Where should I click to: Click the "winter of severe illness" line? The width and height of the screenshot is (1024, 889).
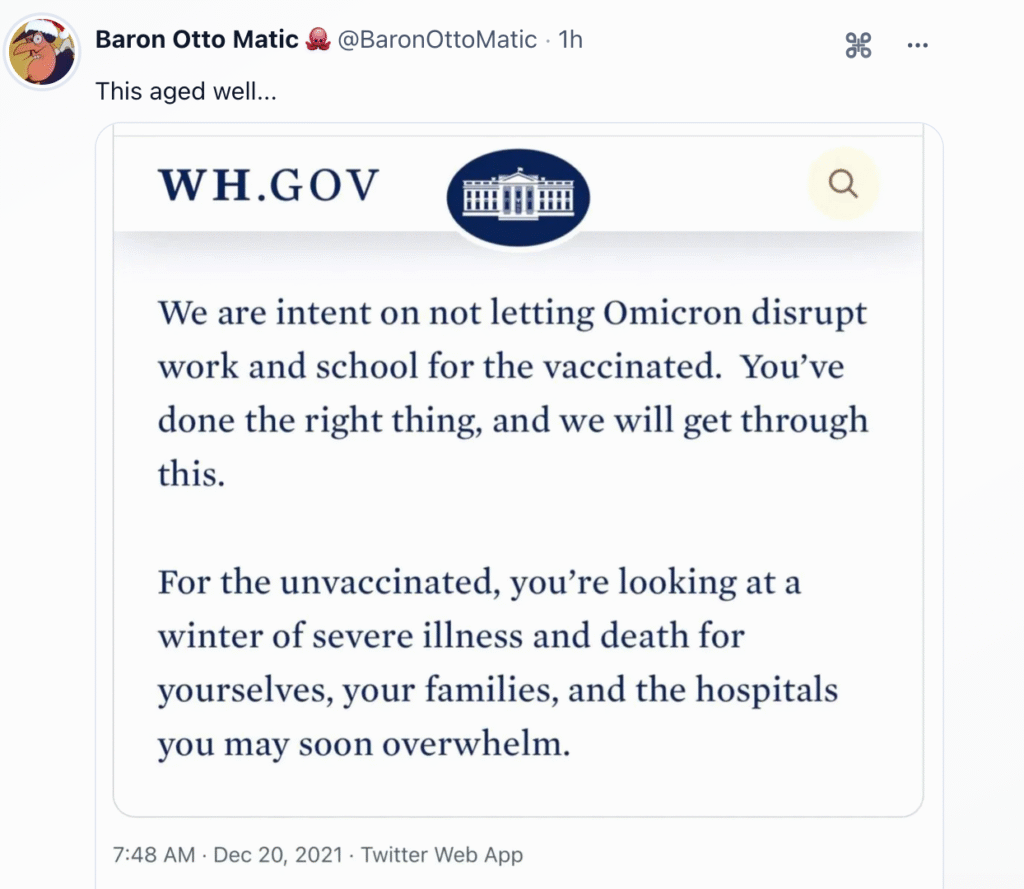[451, 637]
